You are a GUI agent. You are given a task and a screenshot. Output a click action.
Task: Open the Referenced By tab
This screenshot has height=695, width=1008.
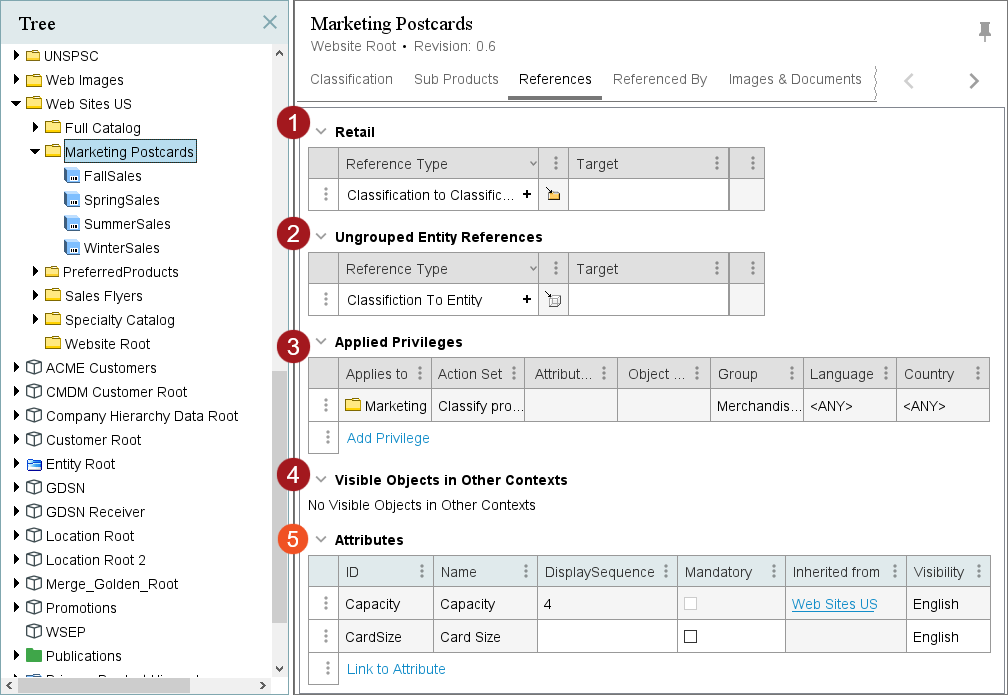coord(659,80)
